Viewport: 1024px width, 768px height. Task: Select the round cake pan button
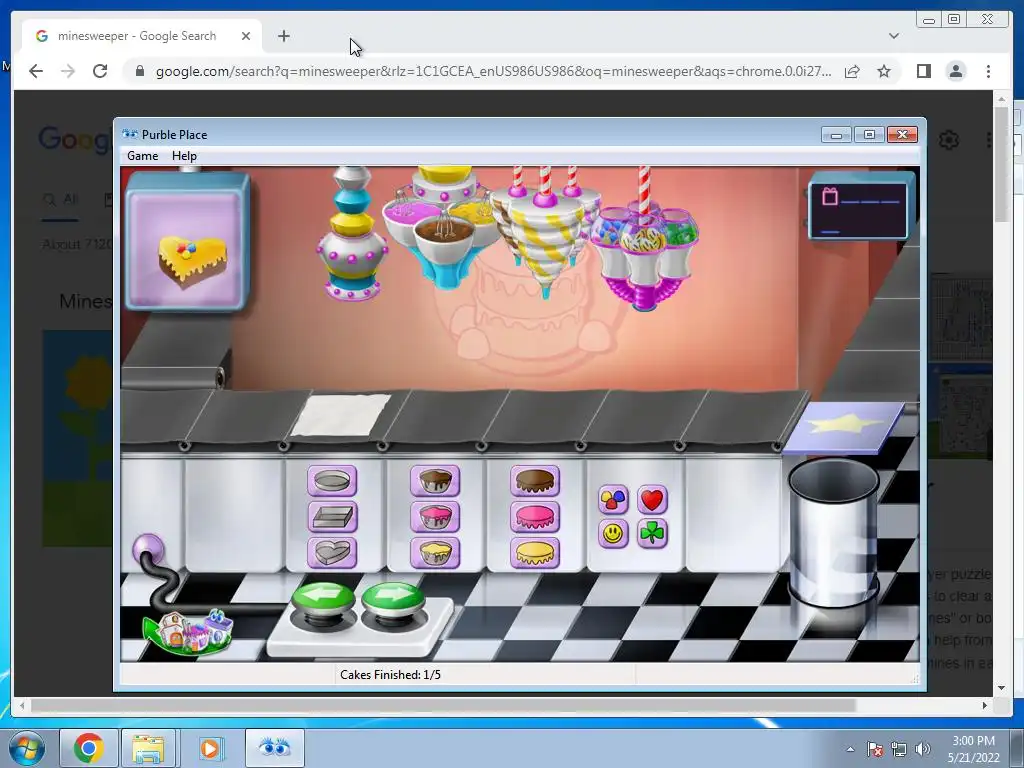pos(332,481)
